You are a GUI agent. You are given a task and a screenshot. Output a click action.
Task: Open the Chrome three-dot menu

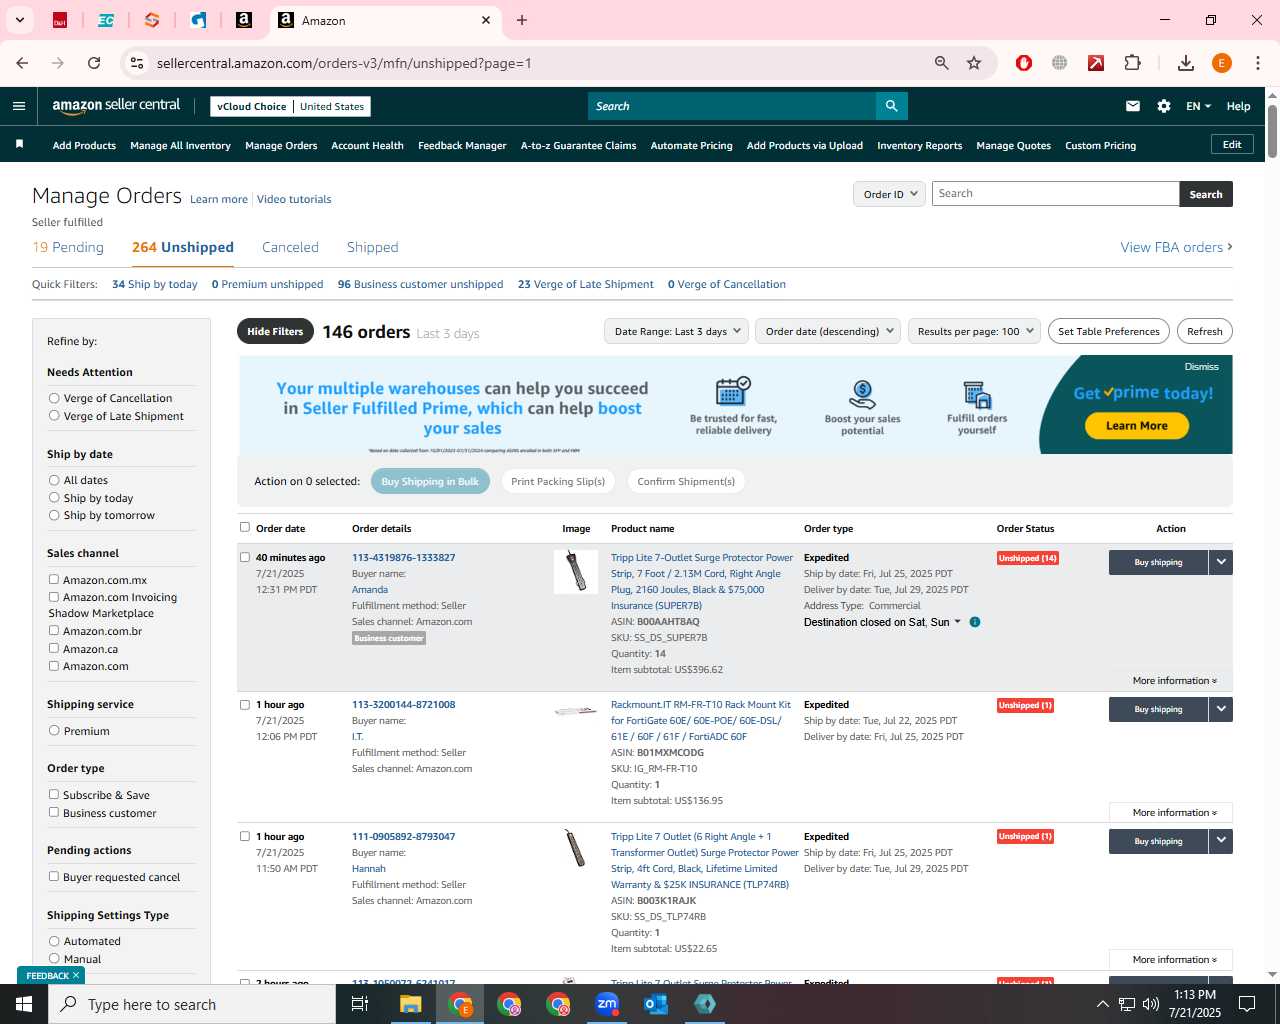[1258, 63]
